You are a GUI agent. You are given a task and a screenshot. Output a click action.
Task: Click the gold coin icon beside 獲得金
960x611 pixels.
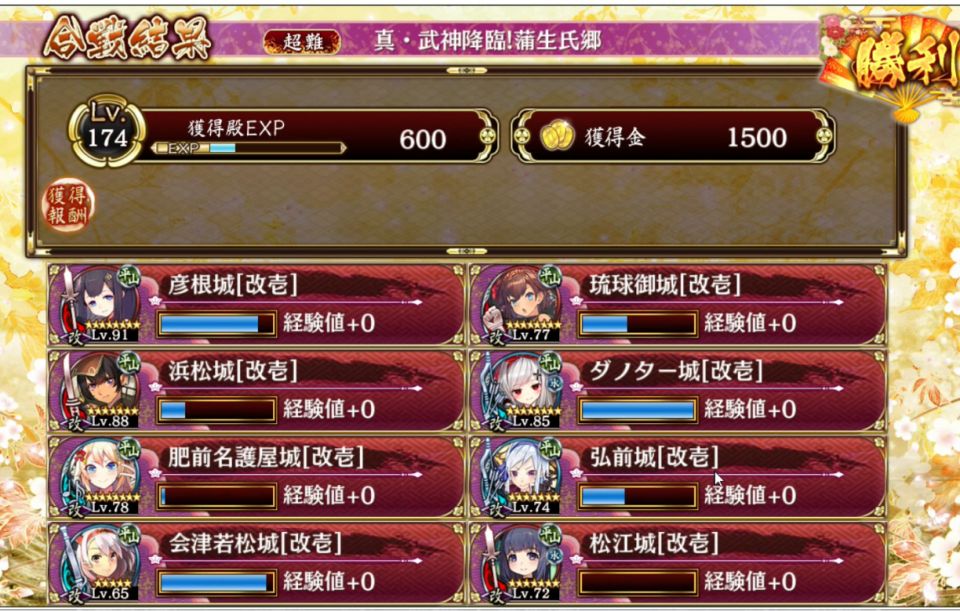[557, 137]
